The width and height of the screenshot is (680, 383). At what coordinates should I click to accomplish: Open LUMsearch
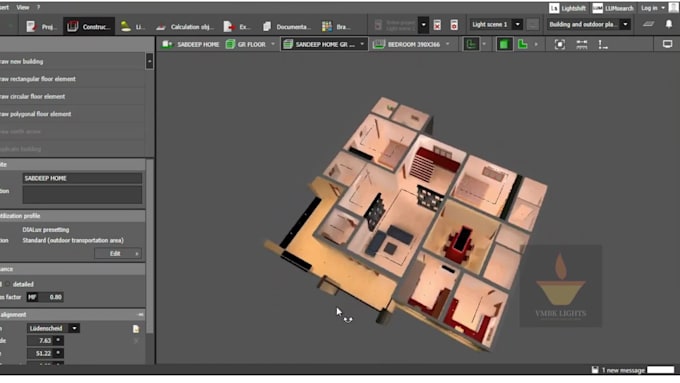click(x=613, y=8)
